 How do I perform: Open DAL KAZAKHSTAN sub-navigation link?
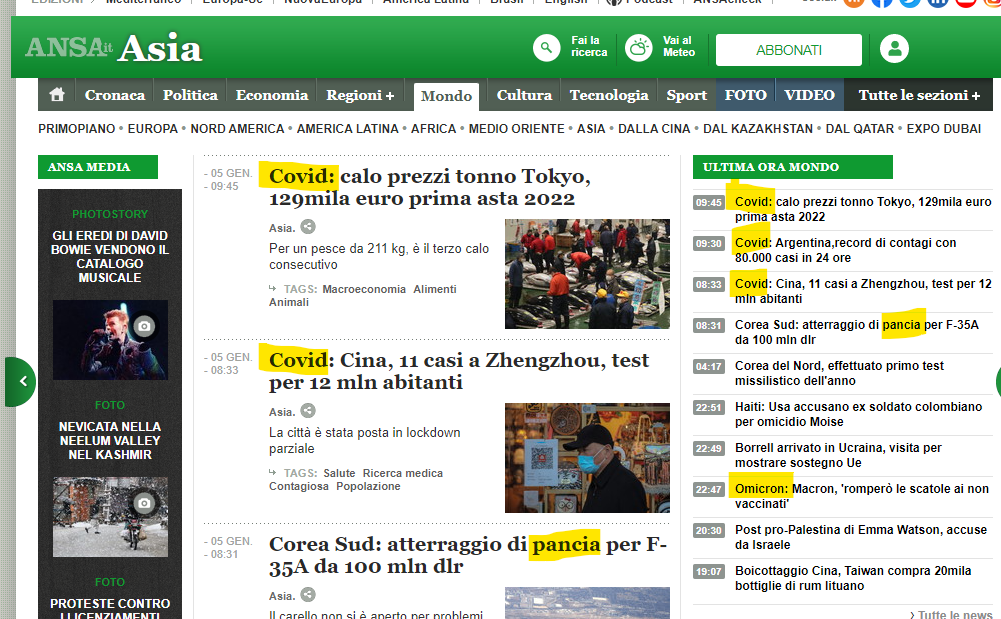pyautogui.click(x=758, y=129)
